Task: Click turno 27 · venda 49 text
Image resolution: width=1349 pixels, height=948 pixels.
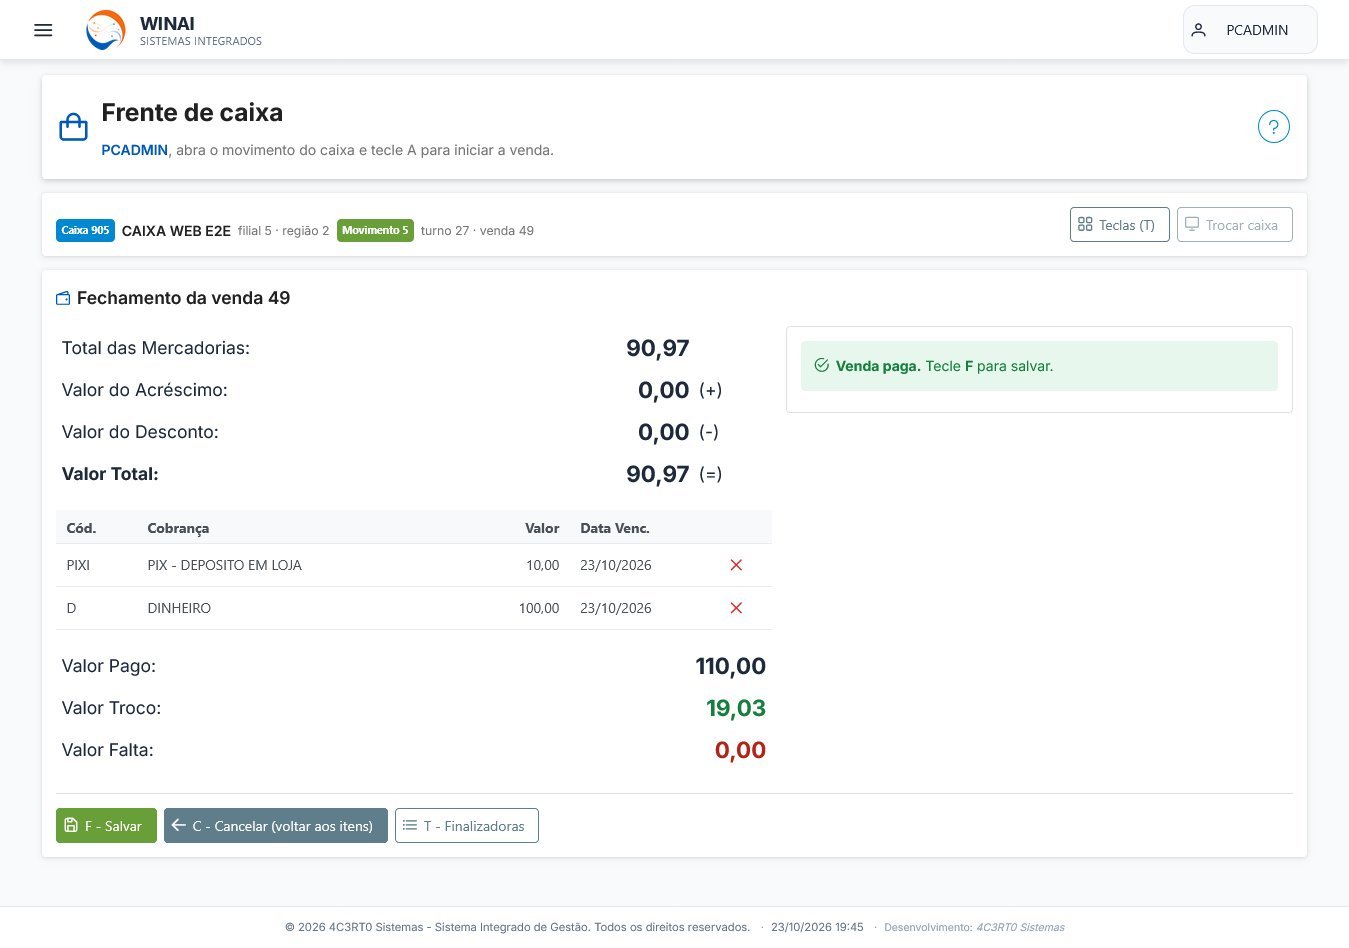Action: coord(477,231)
